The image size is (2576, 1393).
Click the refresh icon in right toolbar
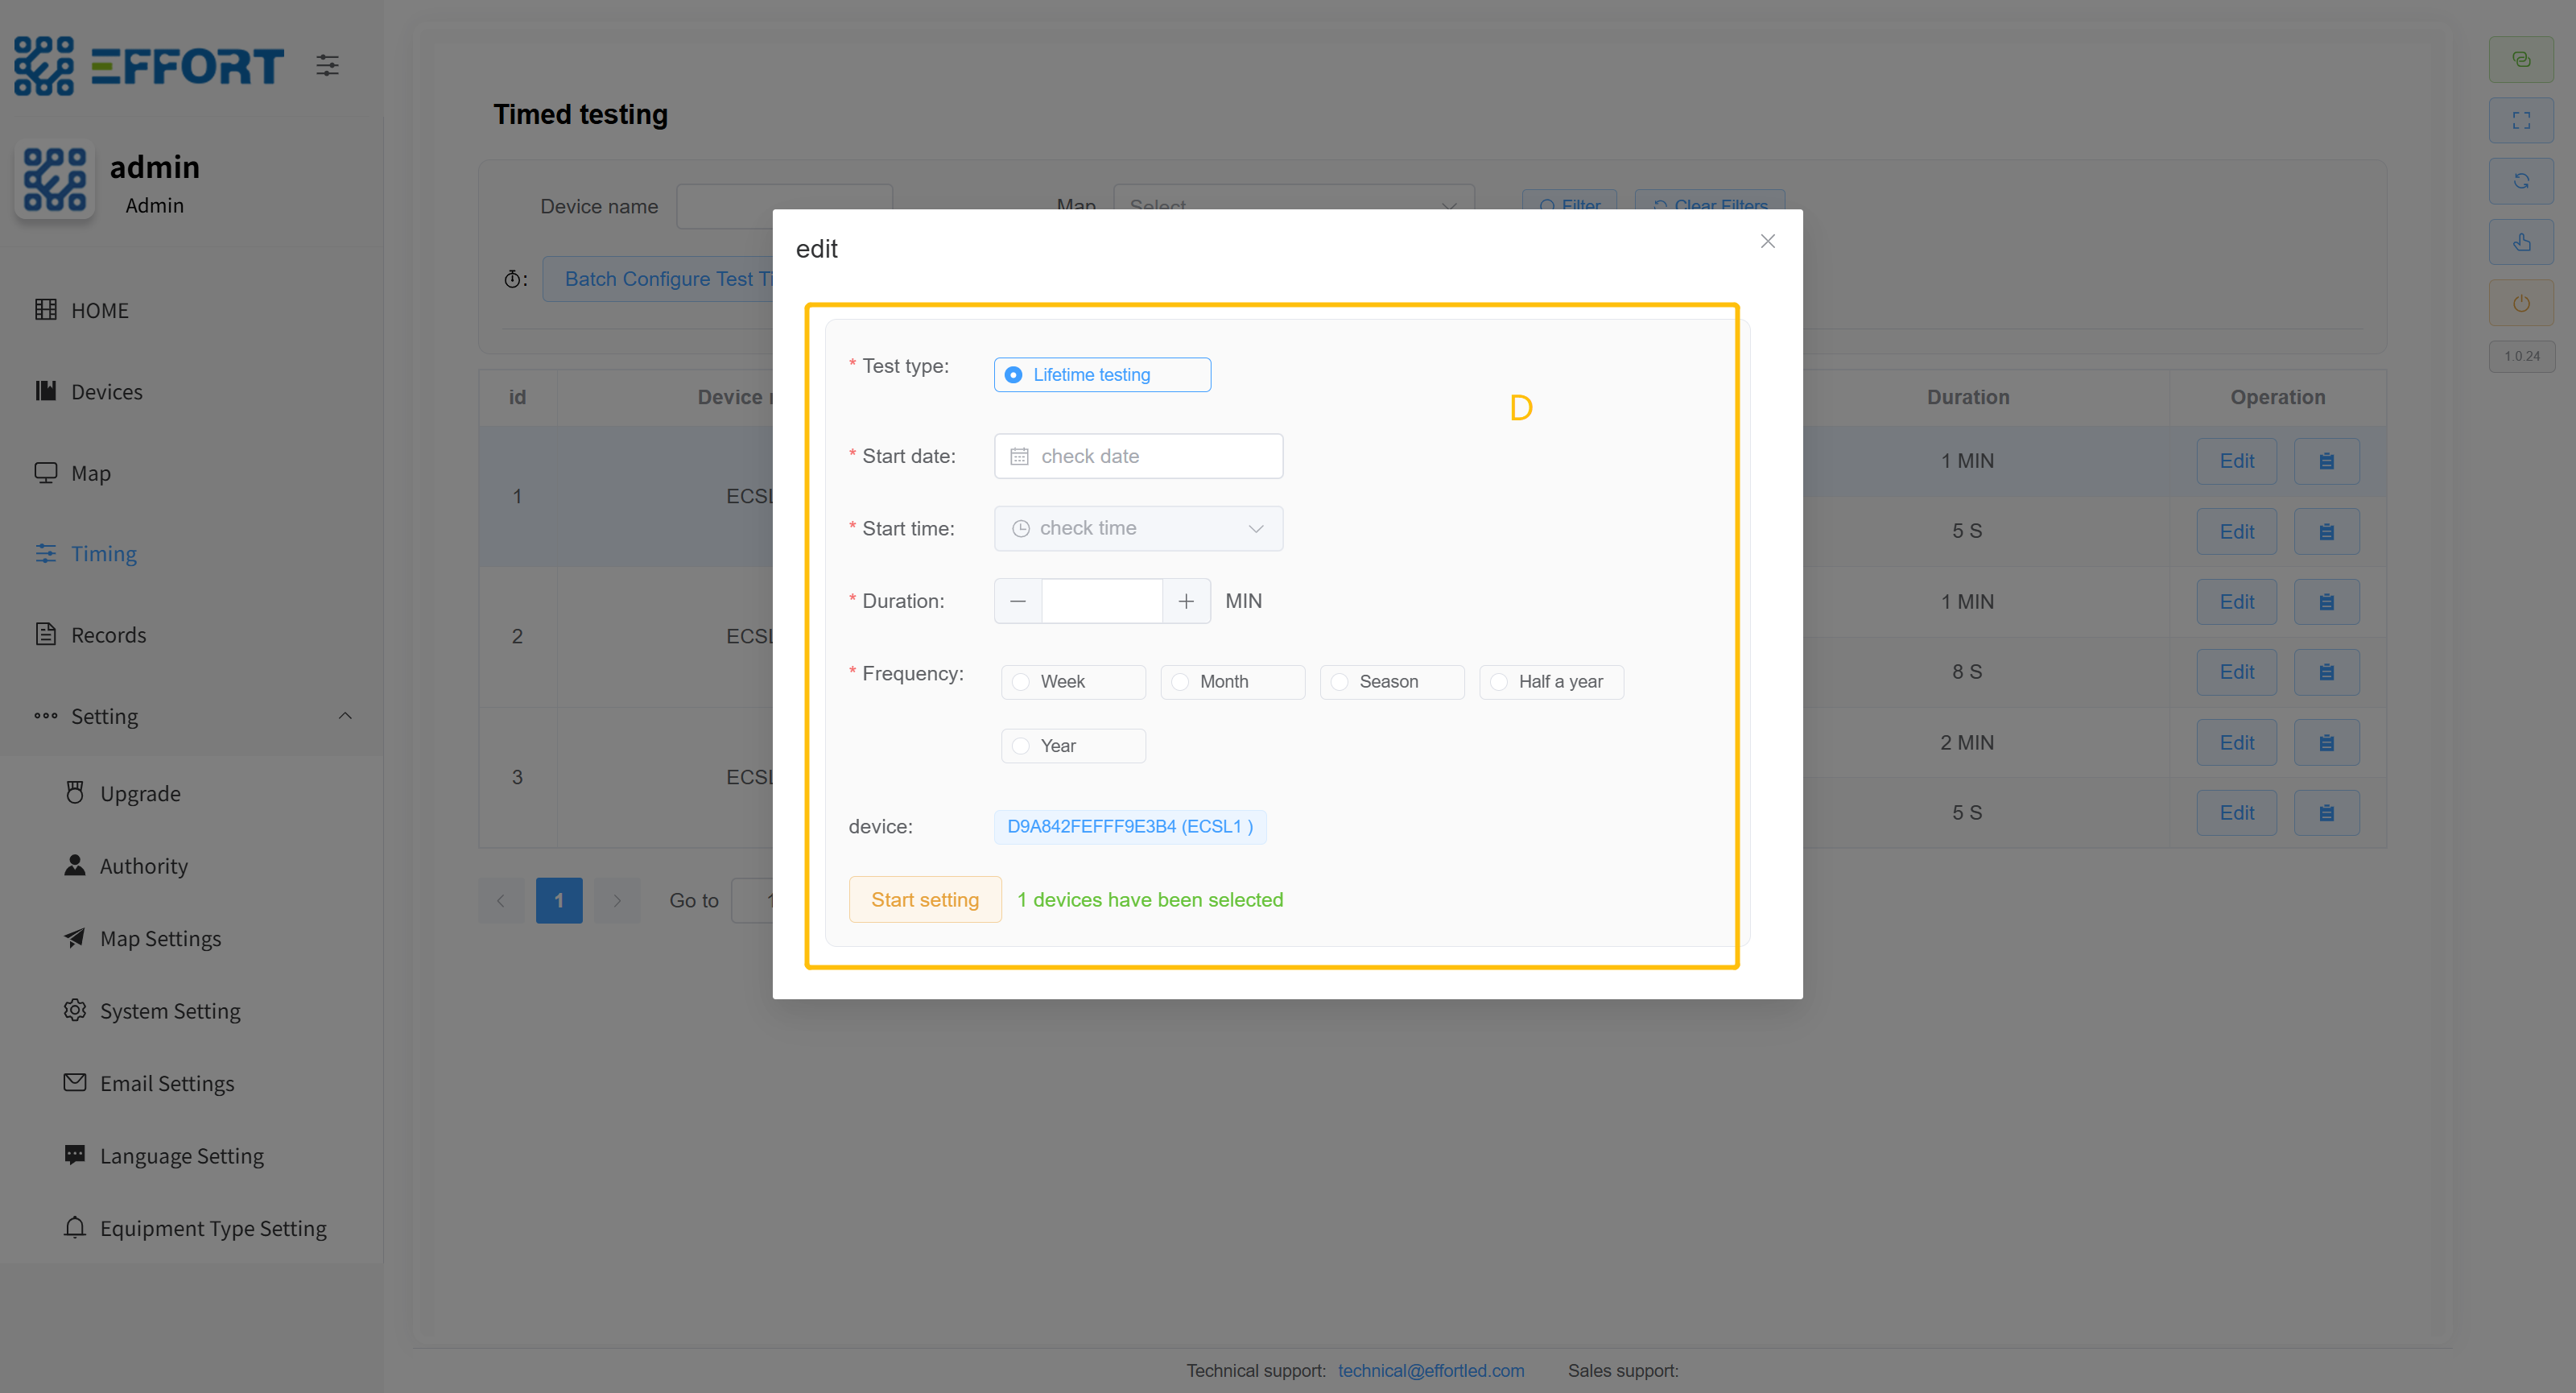(2521, 181)
